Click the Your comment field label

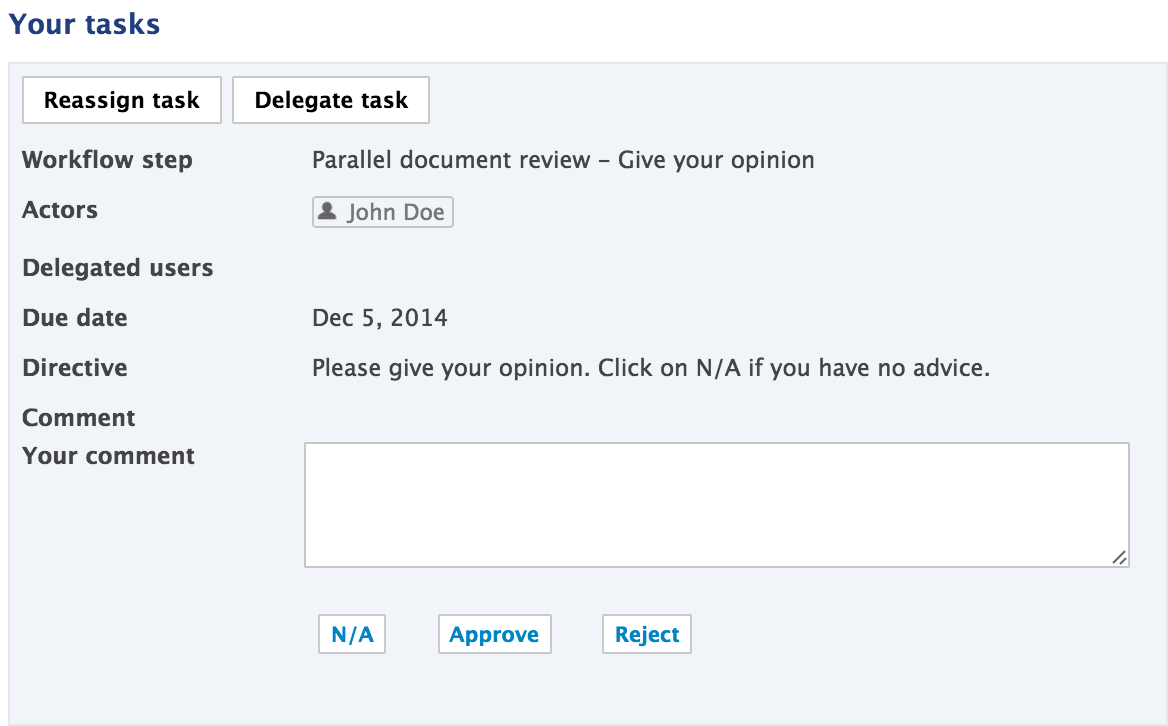(108, 456)
